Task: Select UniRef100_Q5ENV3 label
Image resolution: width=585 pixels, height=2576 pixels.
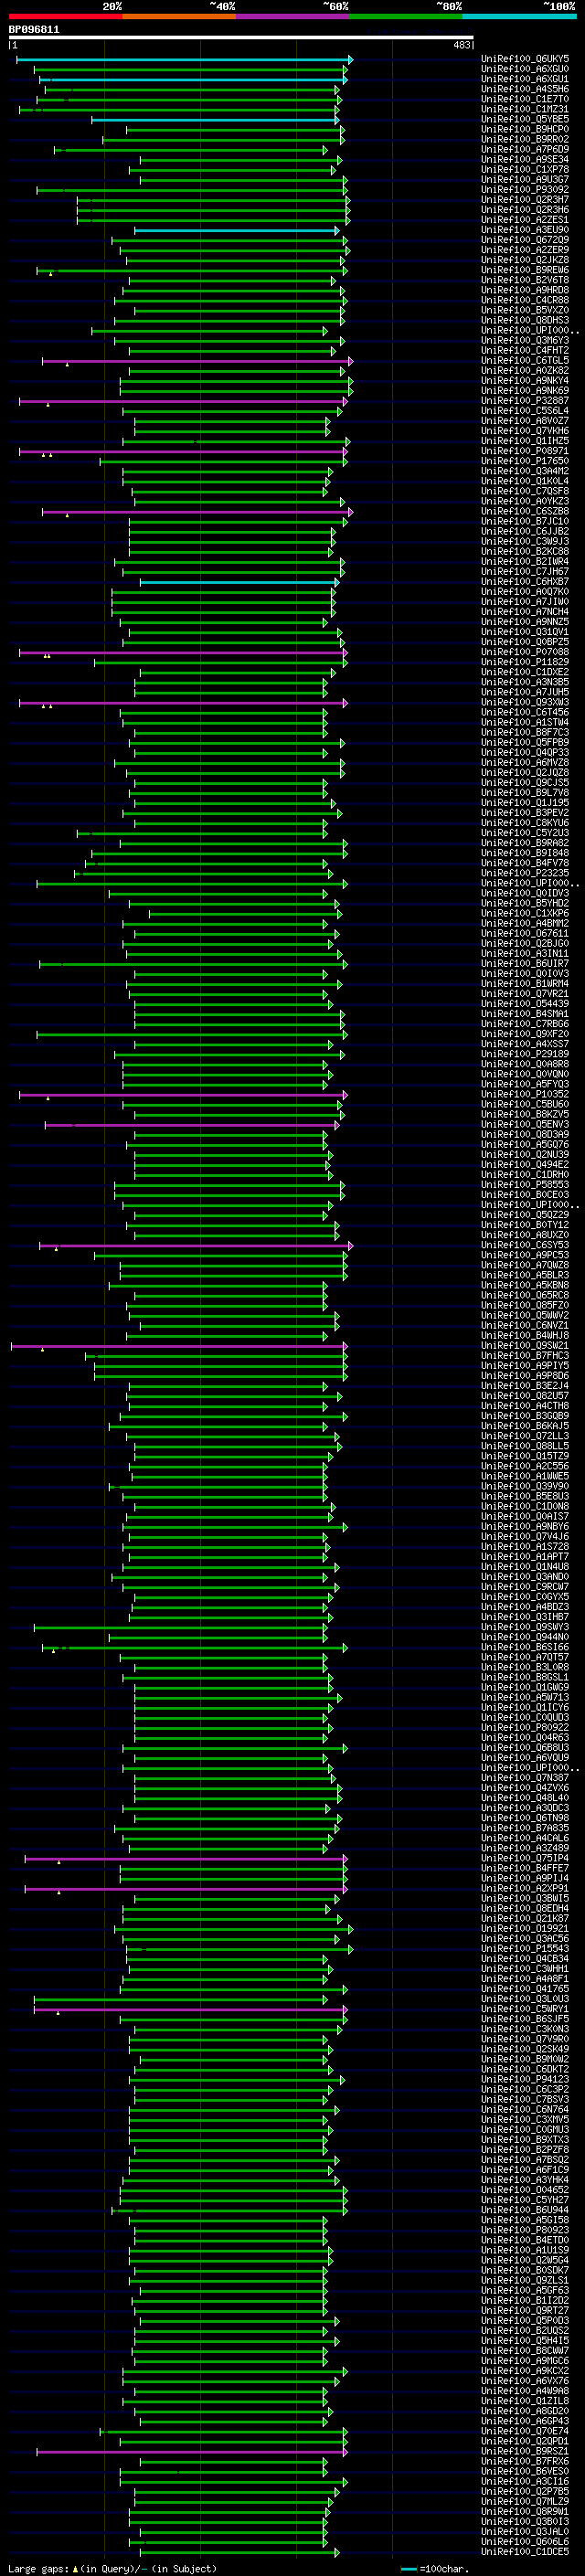Action: coord(525,1125)
